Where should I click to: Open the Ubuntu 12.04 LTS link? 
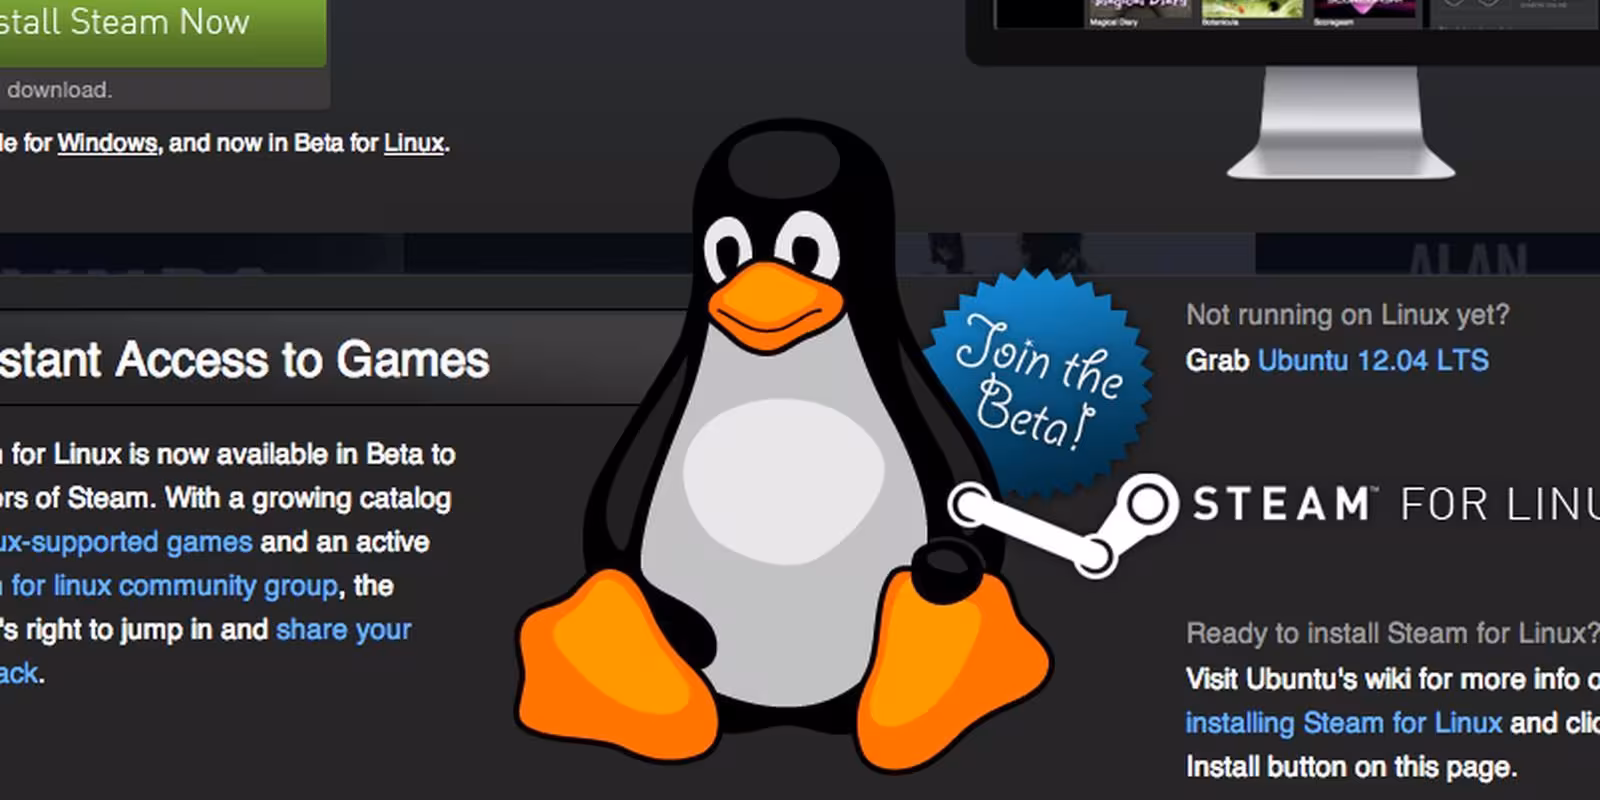1373,360
